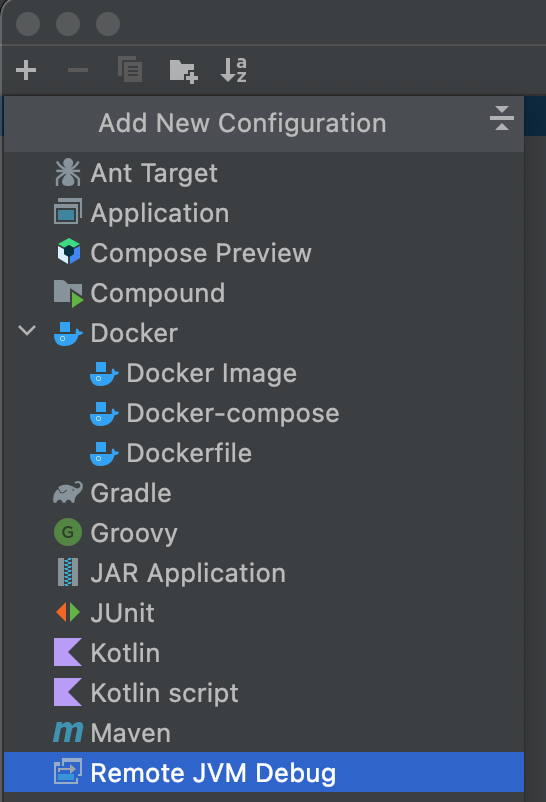The image size is (546, 802).
Task: Select the Kotlin configuration entry
Action: coord(125,652)
